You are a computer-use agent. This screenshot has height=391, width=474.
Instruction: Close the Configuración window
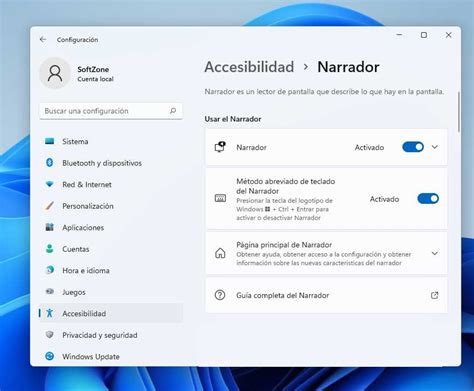449,35
